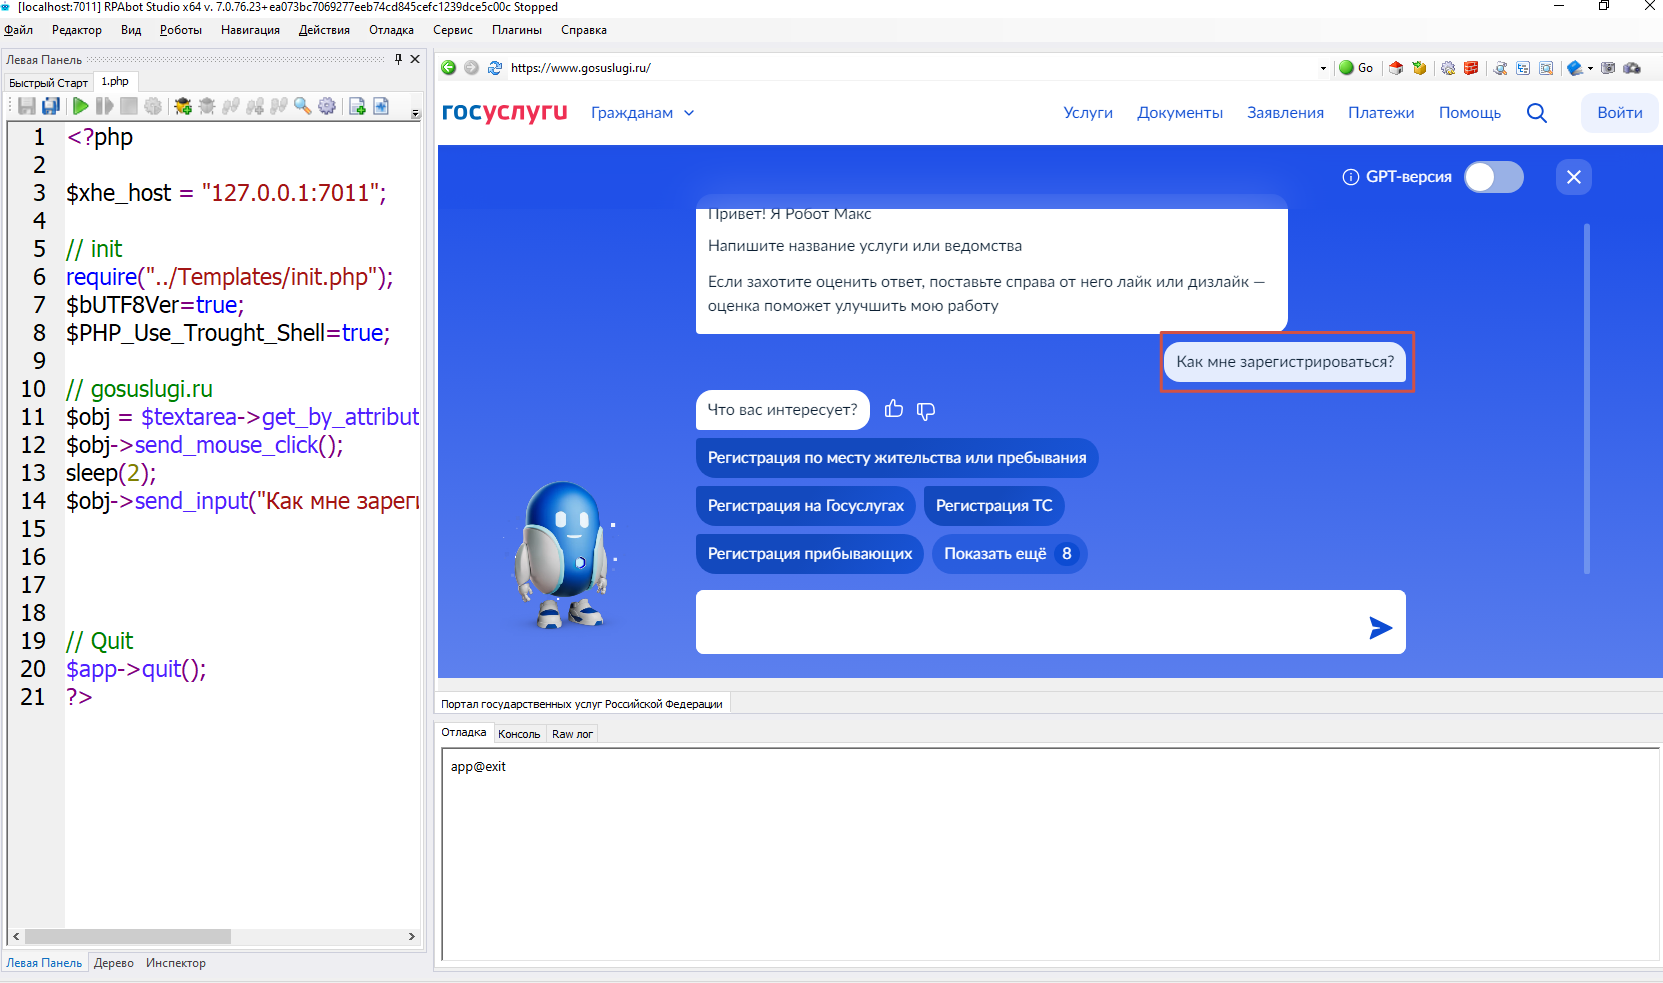Pin the Левая Панель panel
This screenshot has height=983, width=1663.
pos(398,59)
